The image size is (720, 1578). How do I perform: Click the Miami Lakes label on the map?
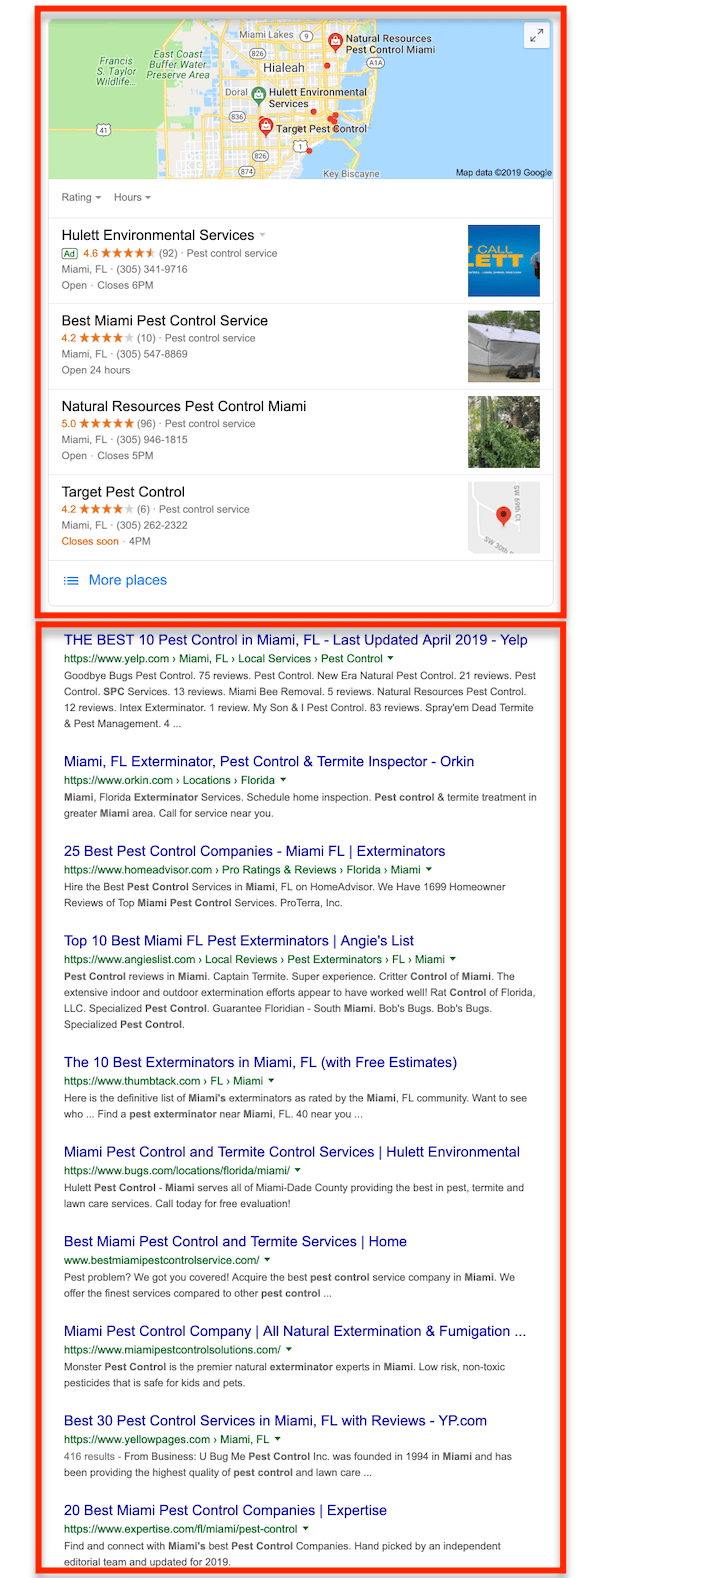pos(267,34)
